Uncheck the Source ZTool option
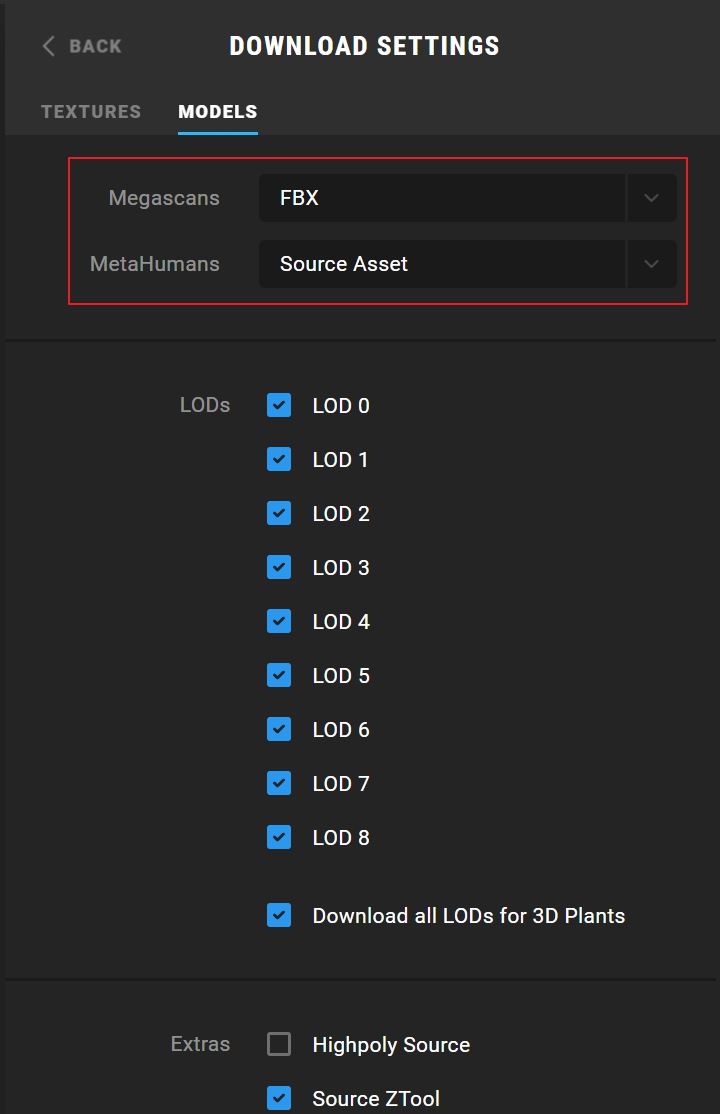The height and width of the screenshot is (1114, 720). click(279, 1098)
